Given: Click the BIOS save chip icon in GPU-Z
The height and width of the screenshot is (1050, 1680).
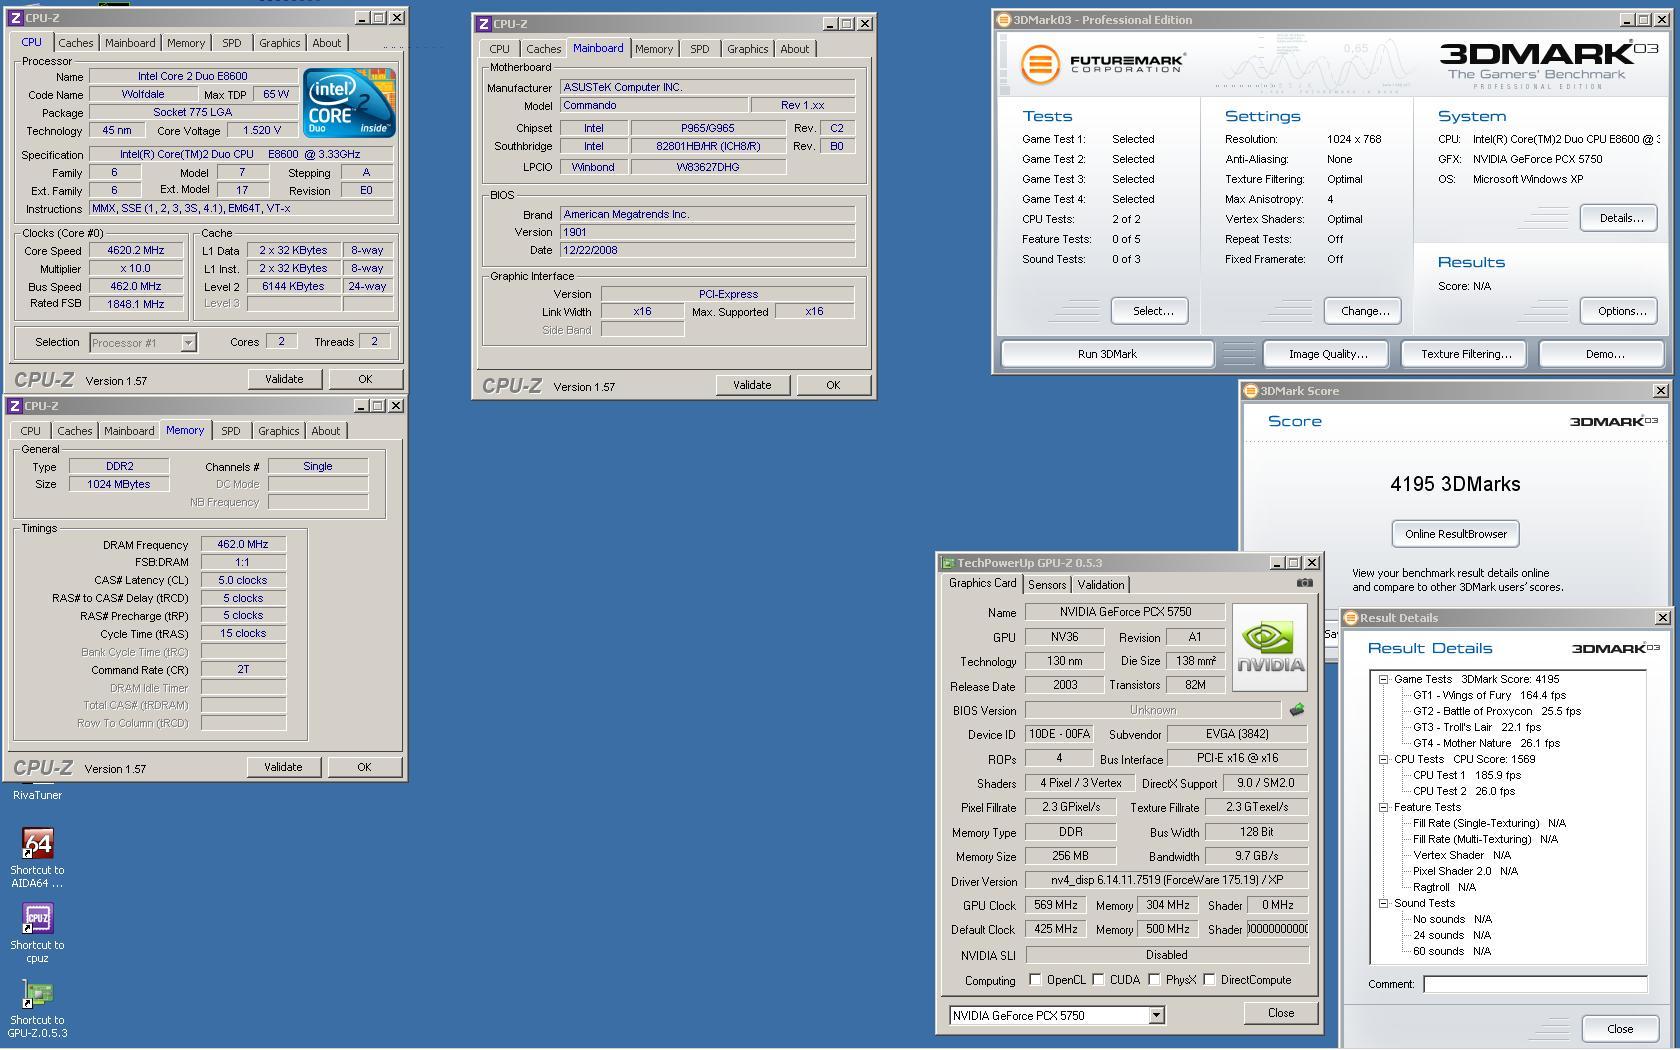Looking at the screenshot, I should tap(1297, 710).
